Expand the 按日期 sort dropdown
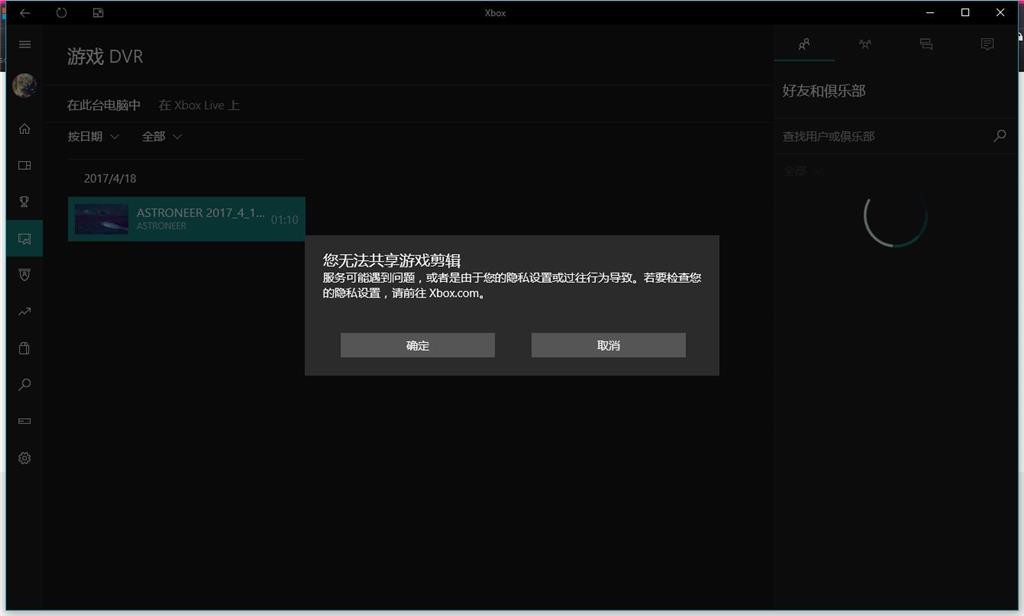This screenshot has width=1024, height=616. (93, 137)
